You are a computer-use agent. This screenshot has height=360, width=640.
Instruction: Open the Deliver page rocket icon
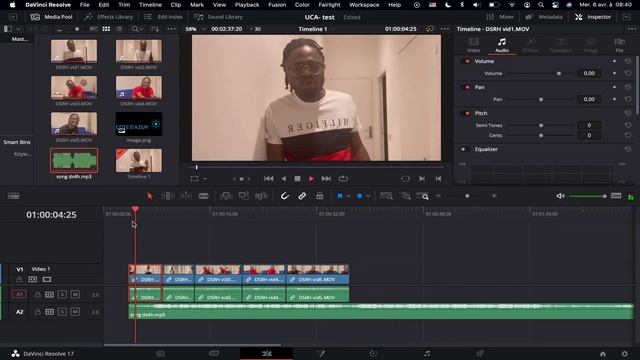480,353
